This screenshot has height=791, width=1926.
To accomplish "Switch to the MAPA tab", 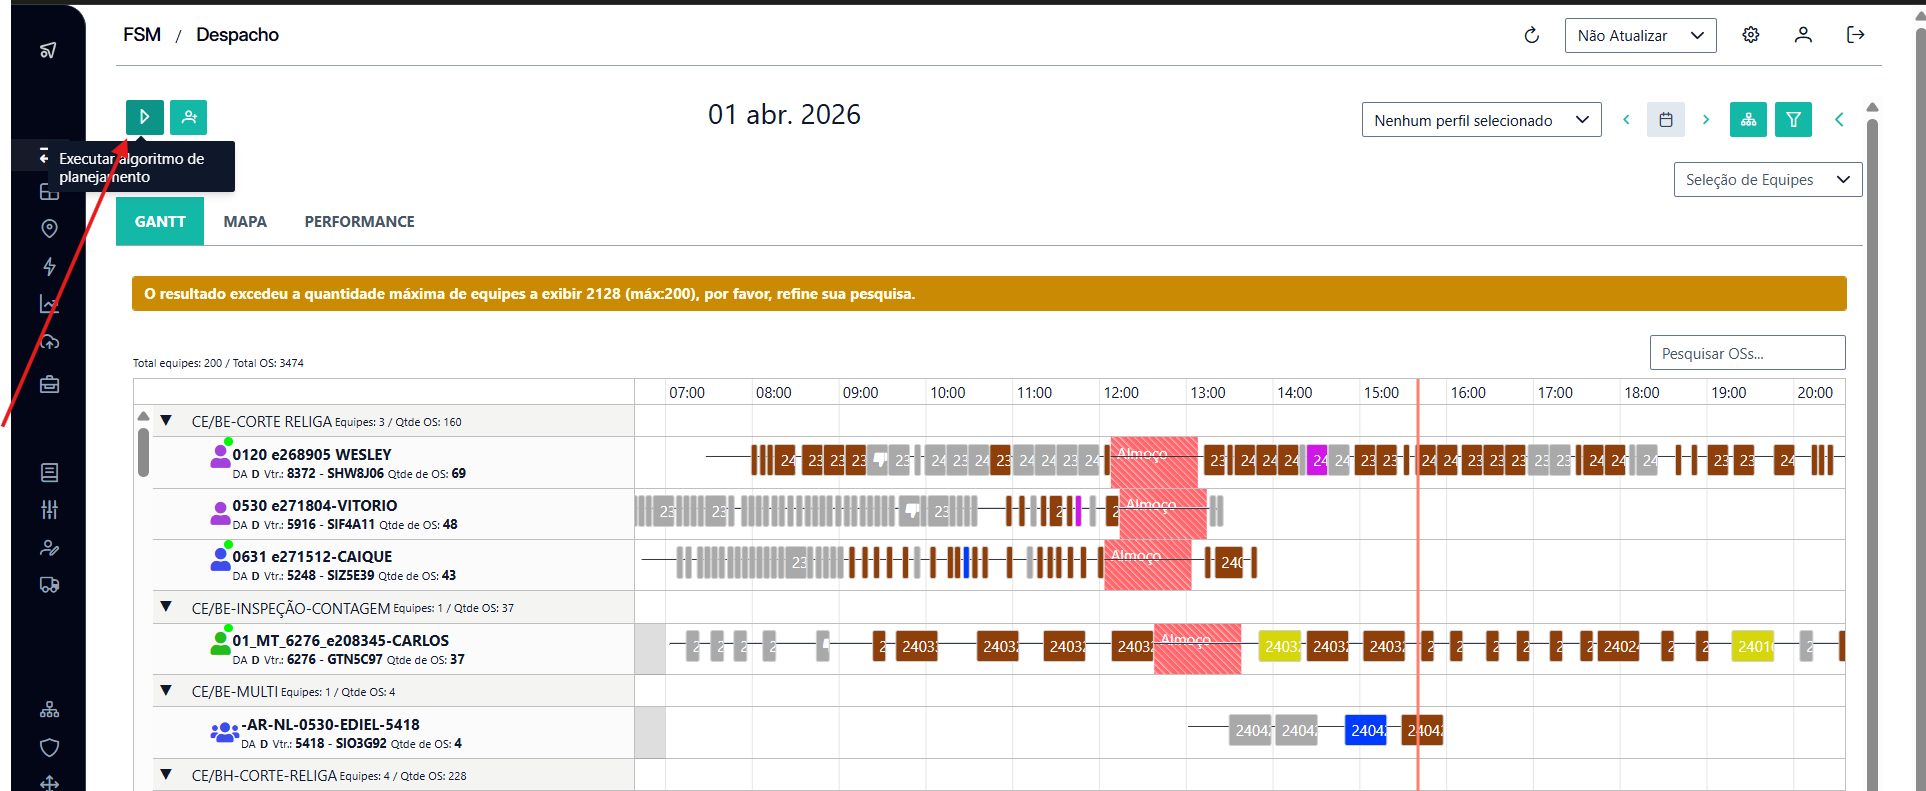I will click(245, 222).
